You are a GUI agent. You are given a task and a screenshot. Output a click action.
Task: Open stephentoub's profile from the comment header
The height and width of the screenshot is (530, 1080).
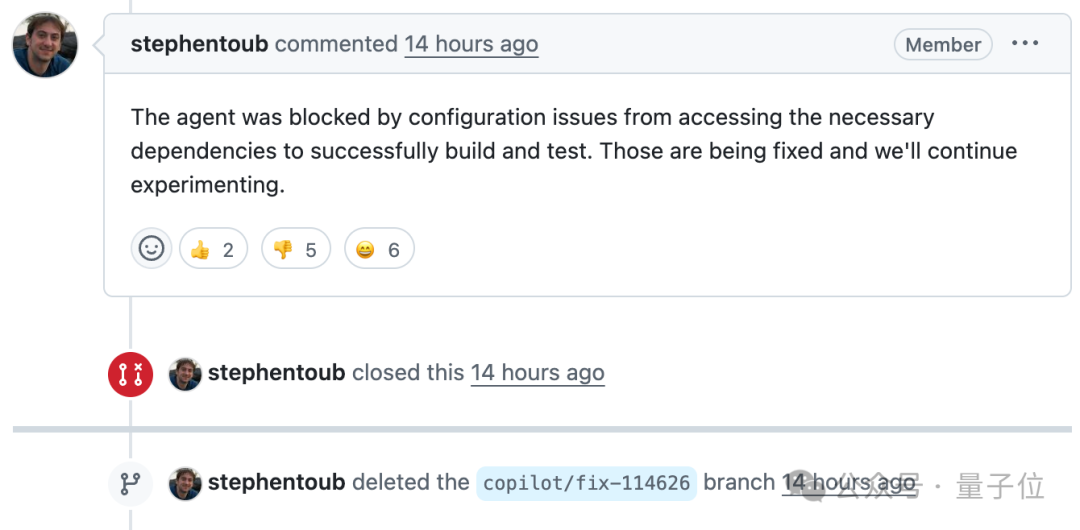coord(199,44)
